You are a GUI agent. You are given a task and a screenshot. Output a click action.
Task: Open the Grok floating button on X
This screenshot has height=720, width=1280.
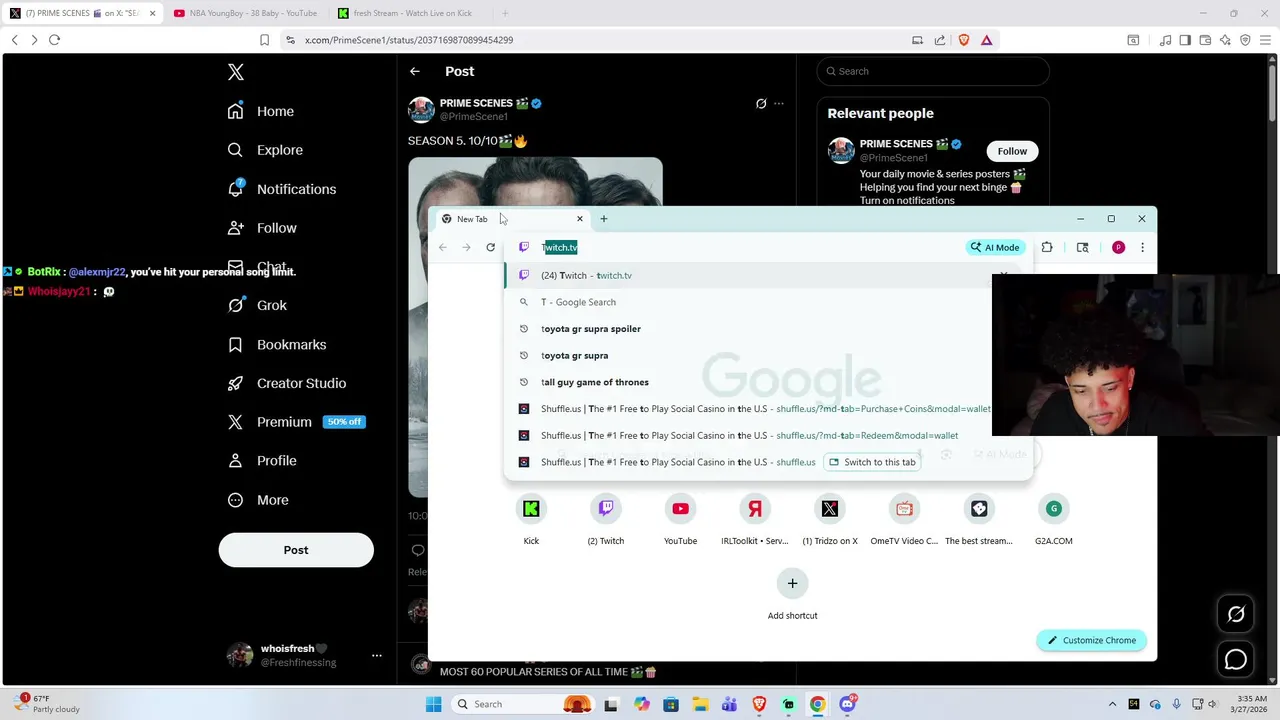[1236, 614]
